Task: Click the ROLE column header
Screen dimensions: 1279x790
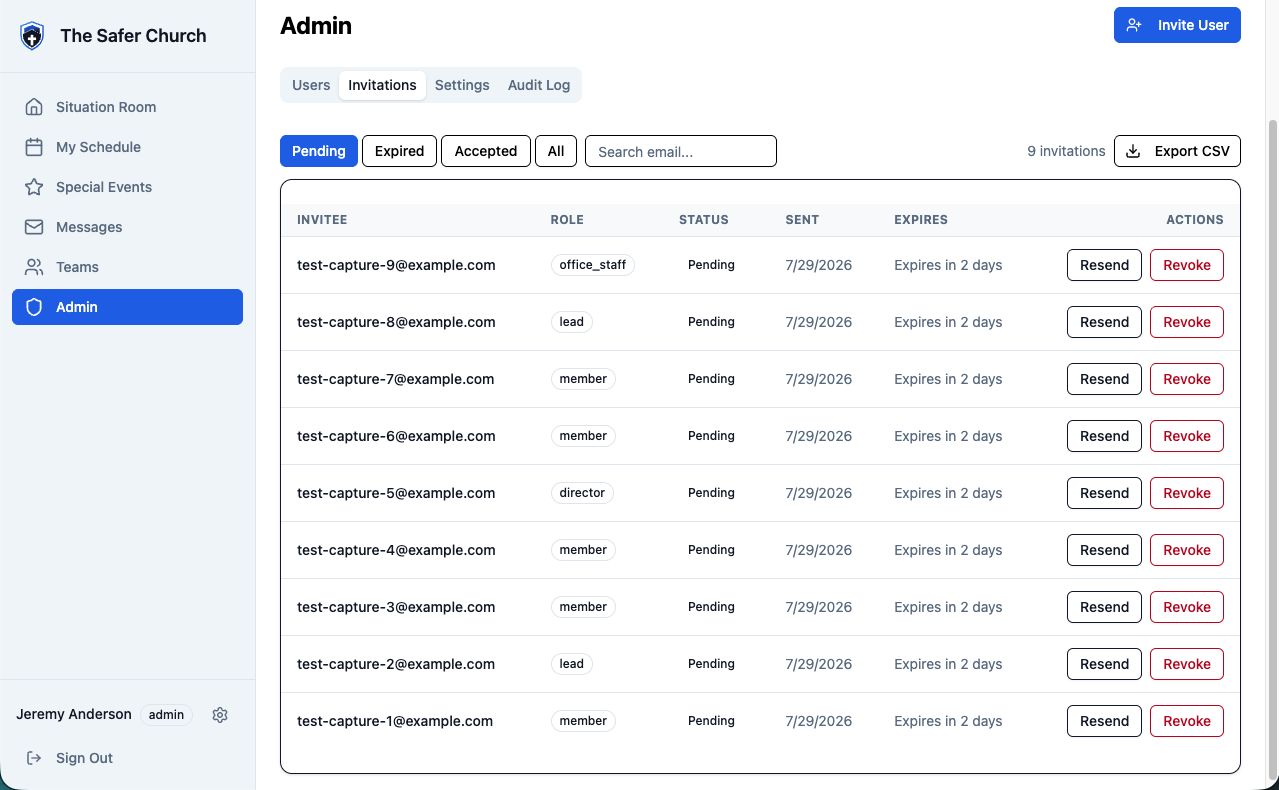Action: coord(567,220)
